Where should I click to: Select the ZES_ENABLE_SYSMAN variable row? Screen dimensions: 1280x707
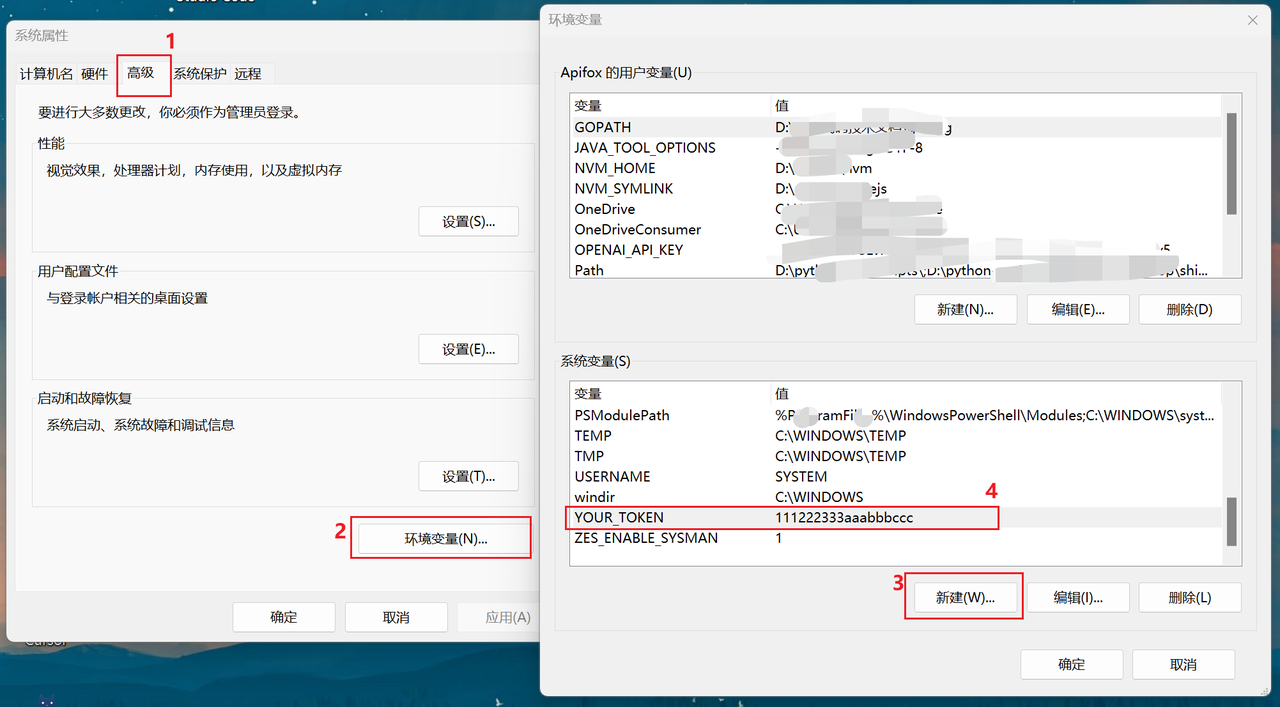896,538
